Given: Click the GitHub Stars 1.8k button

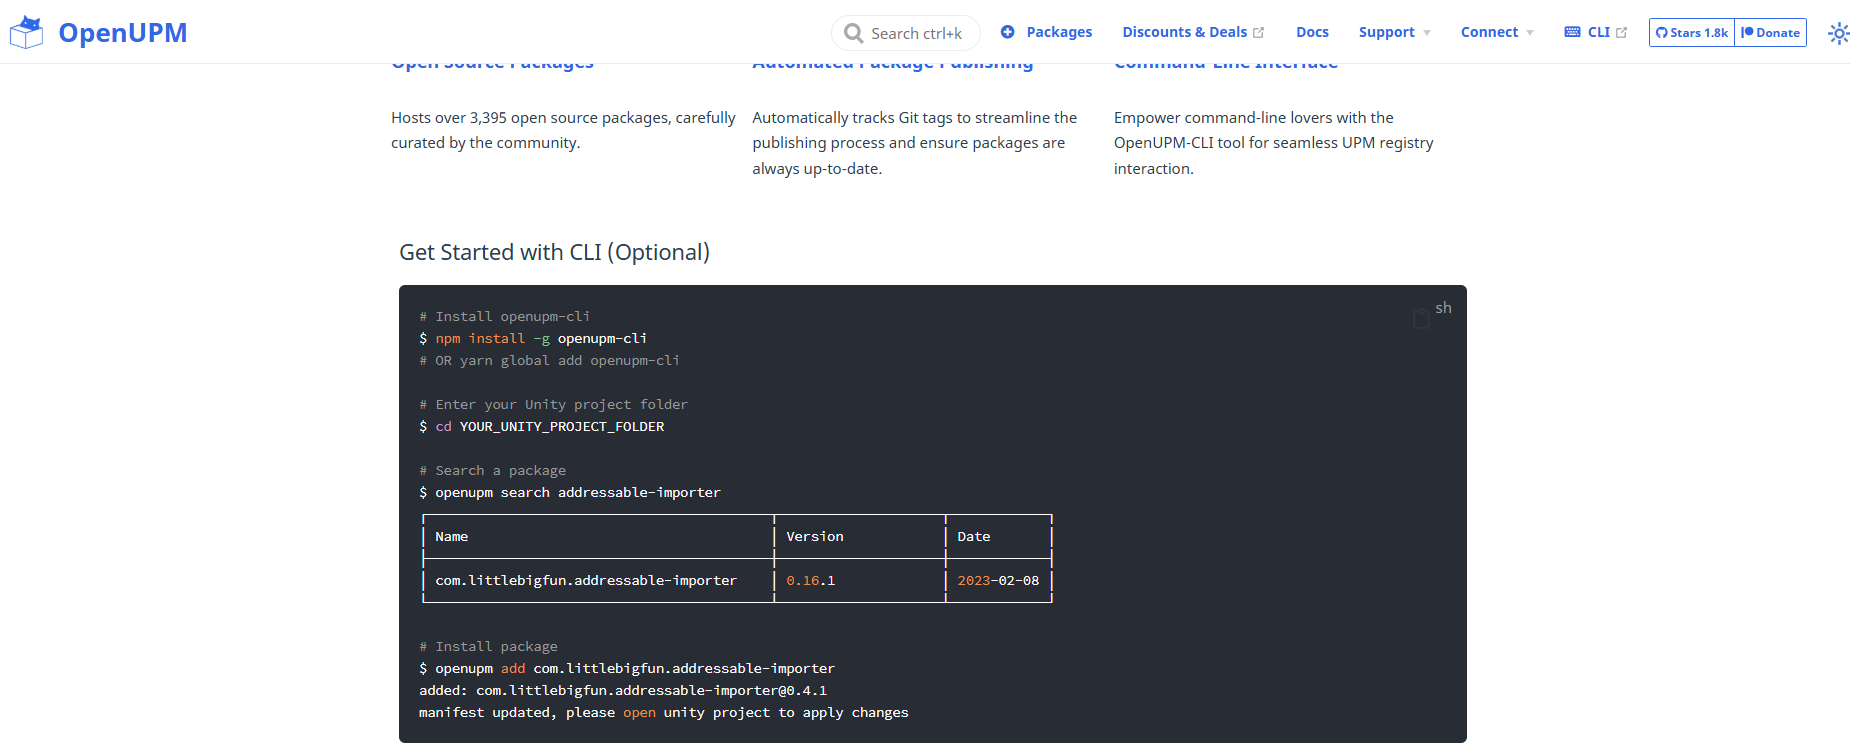Looking at the screenshot, I should (1692, 33).
